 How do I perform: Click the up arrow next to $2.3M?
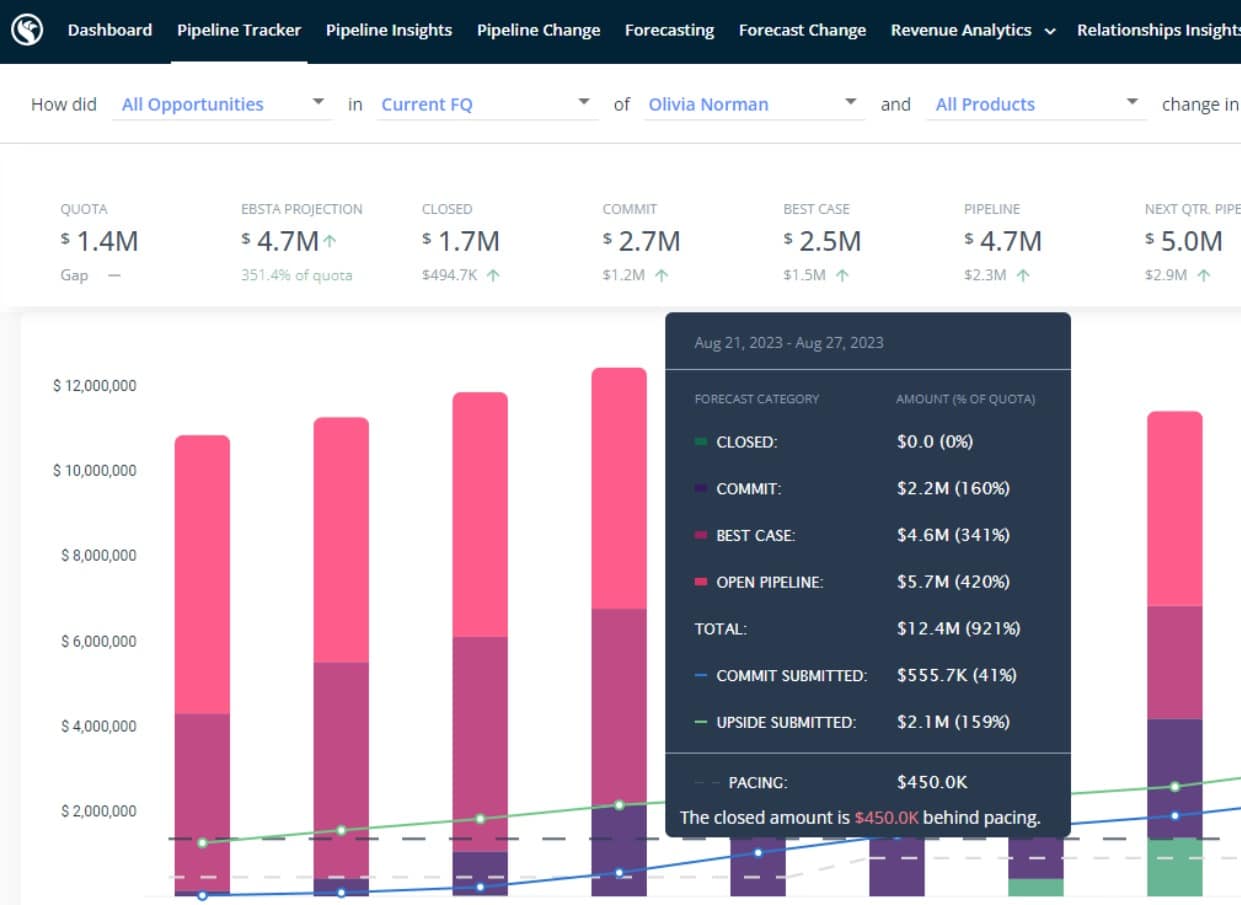pos(1023,275)
